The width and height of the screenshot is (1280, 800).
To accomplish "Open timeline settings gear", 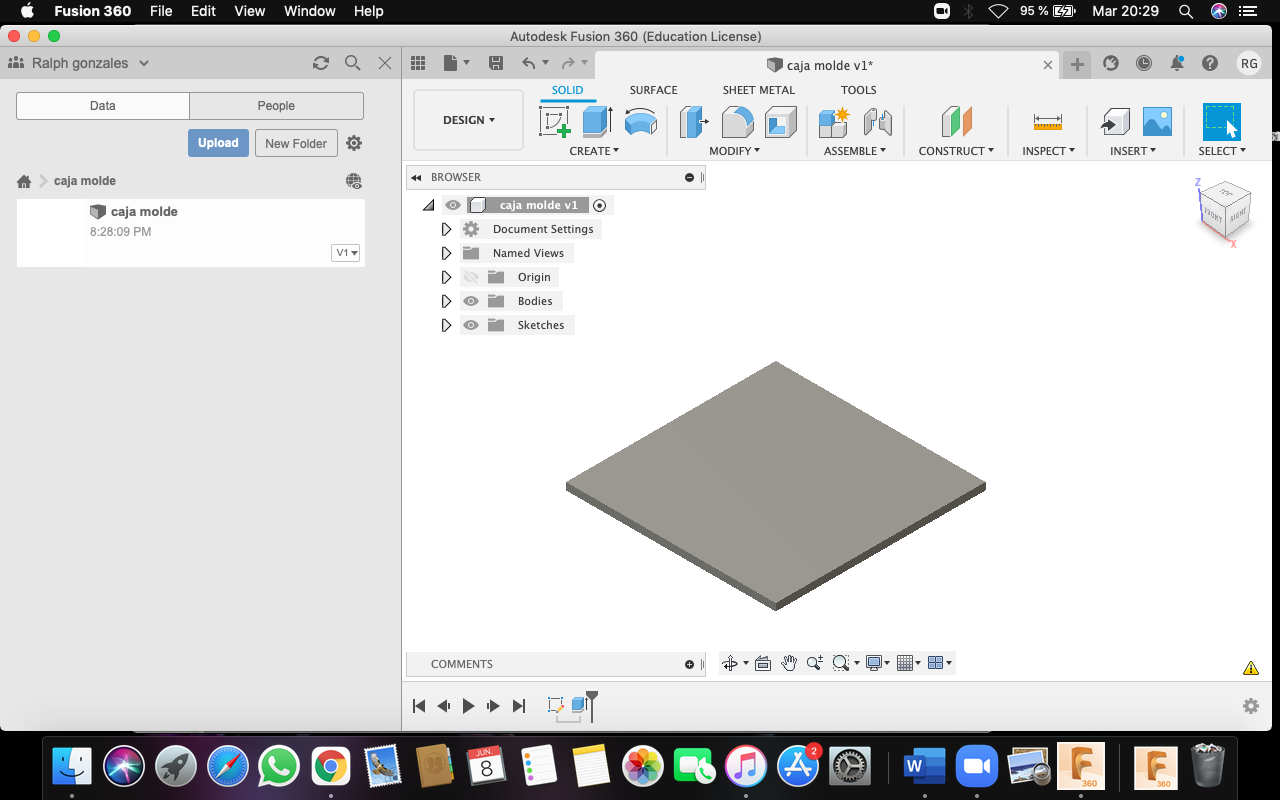I will coord(1251,706).
